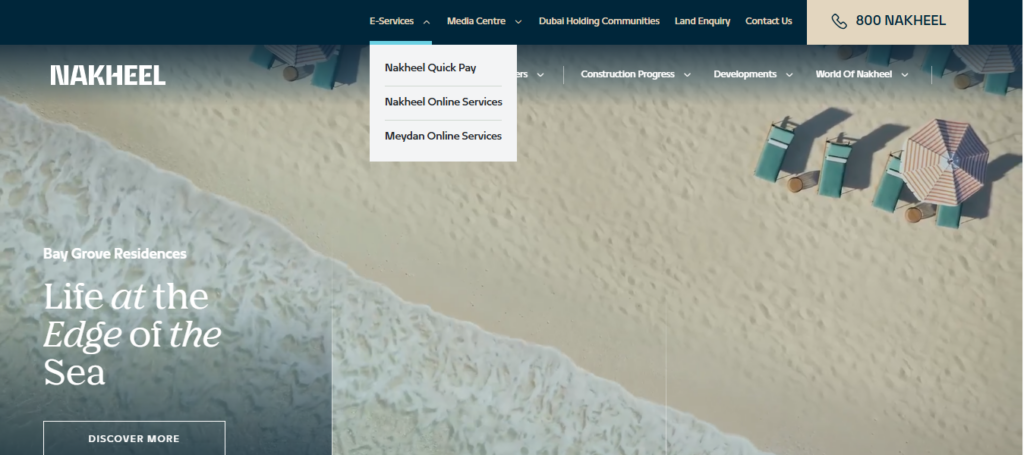Open the E-Services menu label
Image resolution: width=1024 pixels, height=455 pixels.
[x=391, y=21]
